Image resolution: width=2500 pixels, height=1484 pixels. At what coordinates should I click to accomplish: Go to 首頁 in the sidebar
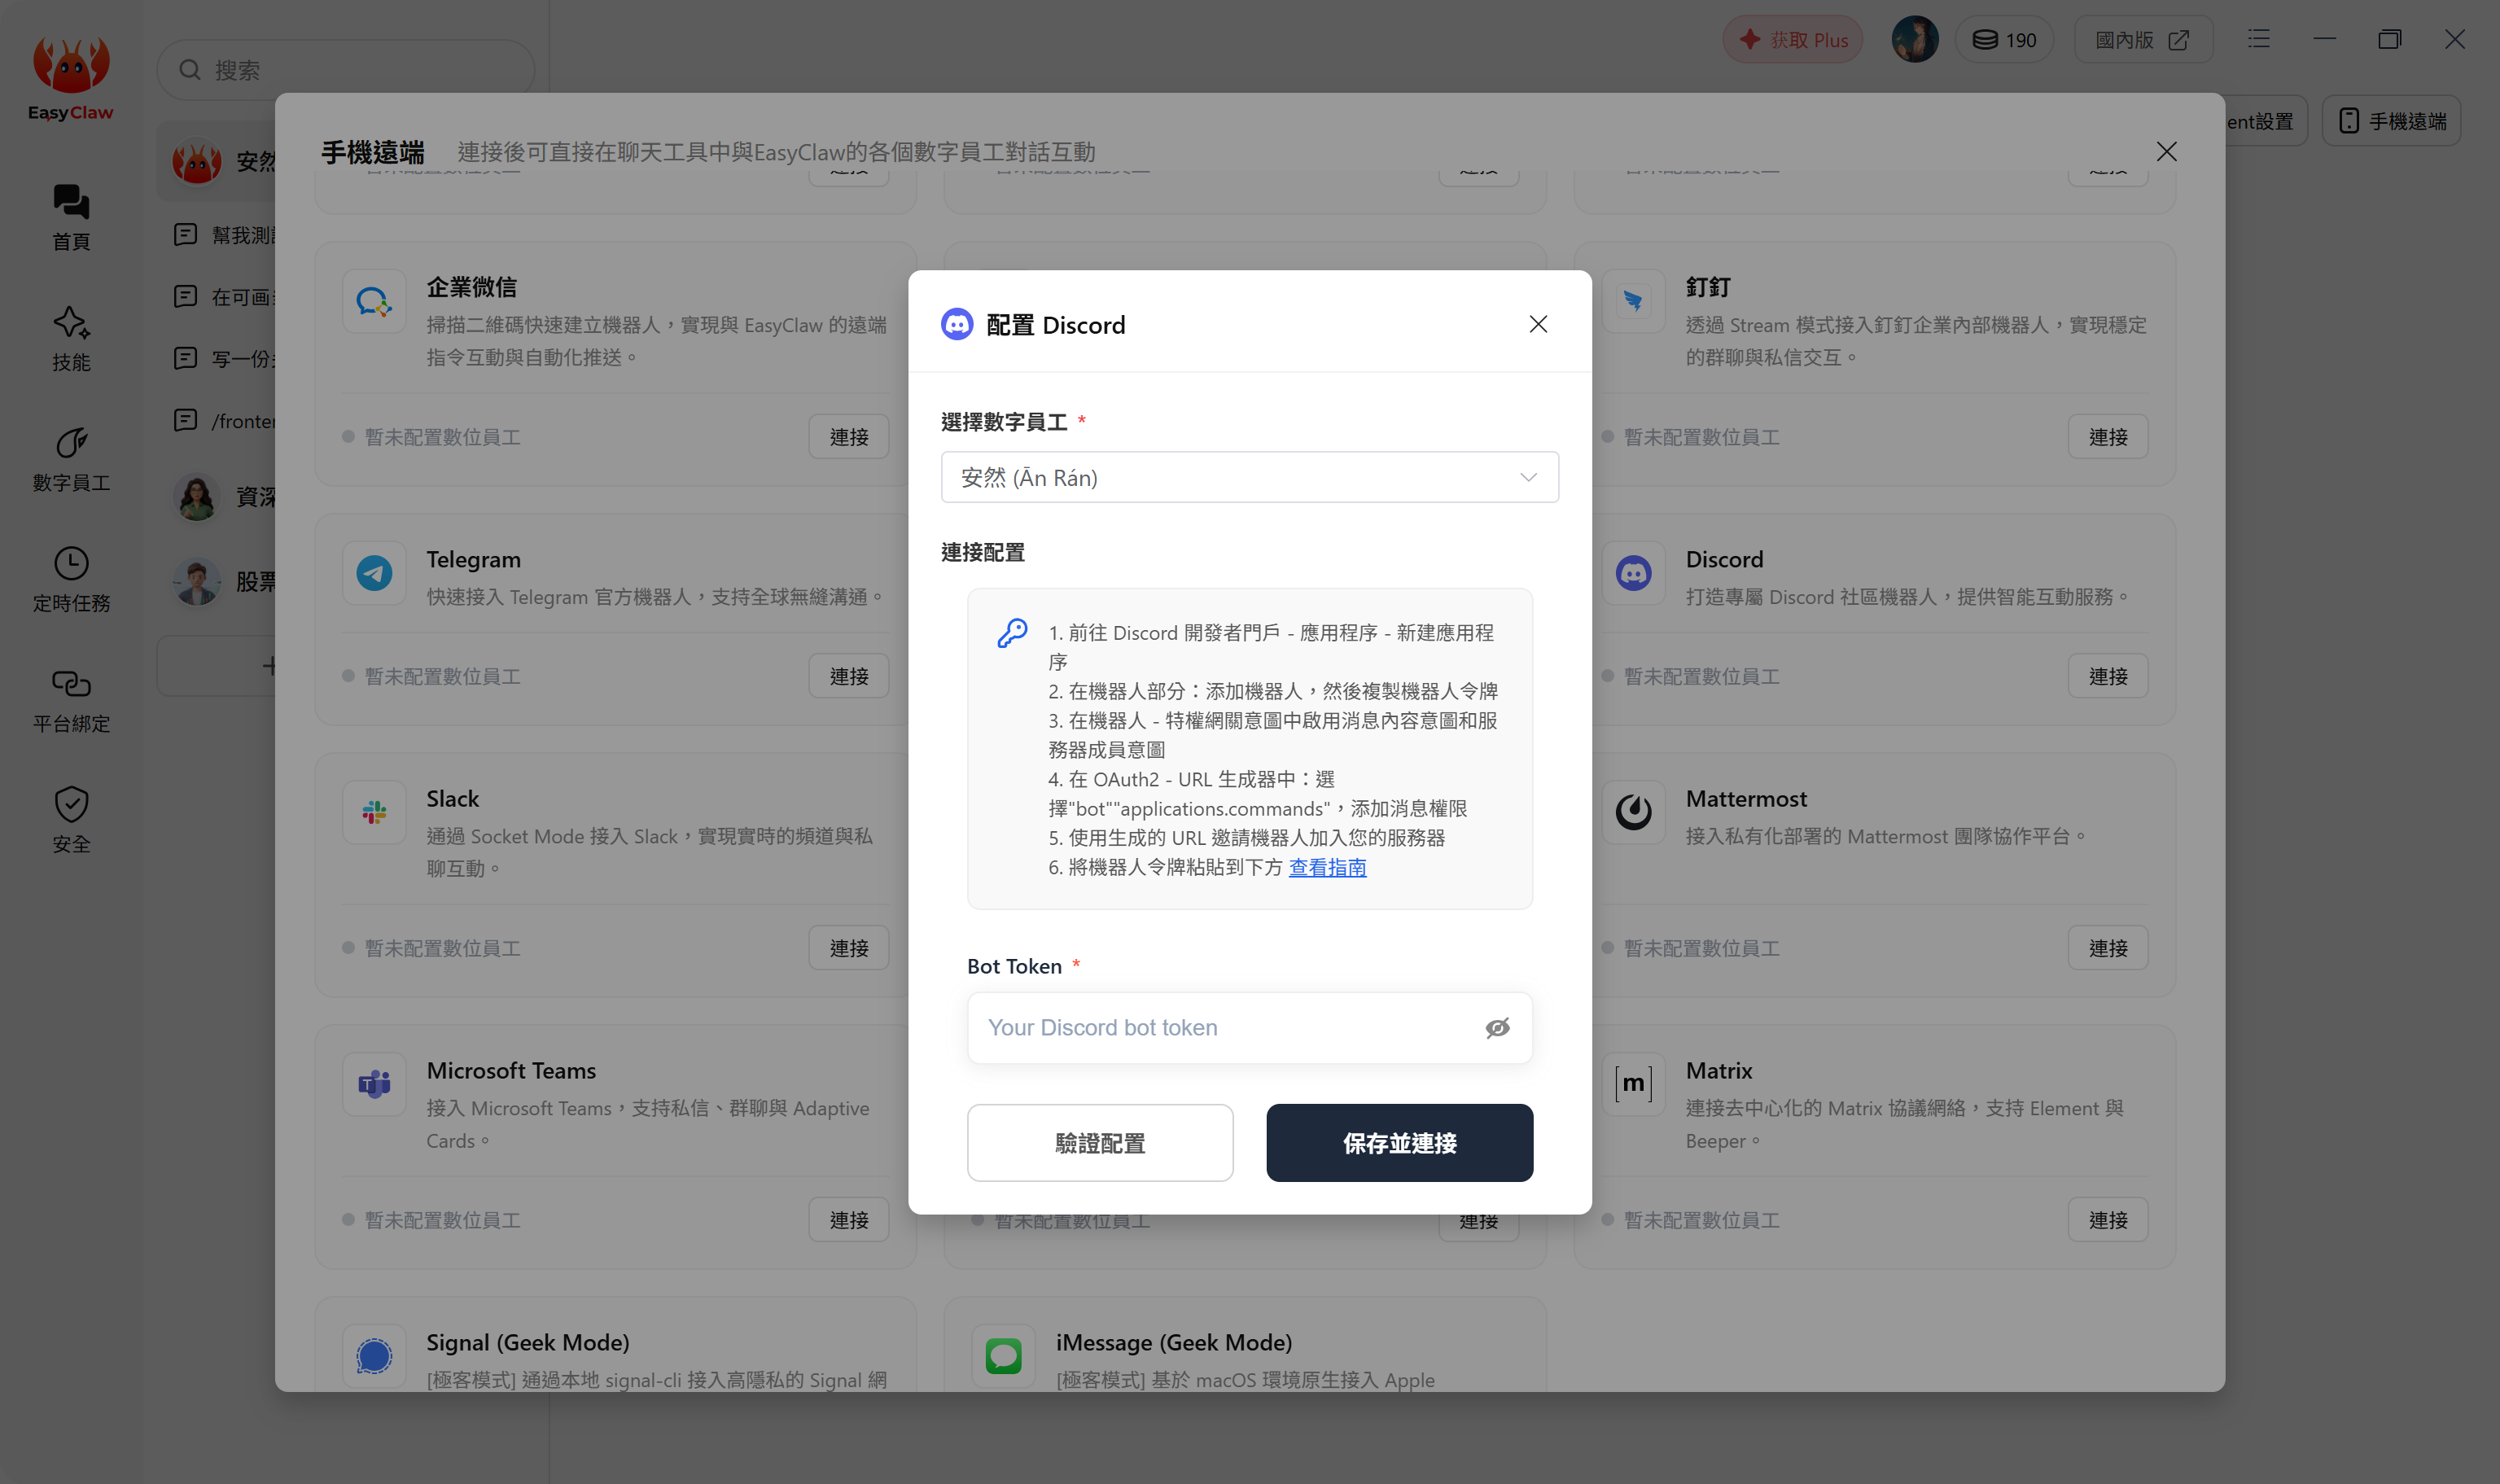pos(71,217)
